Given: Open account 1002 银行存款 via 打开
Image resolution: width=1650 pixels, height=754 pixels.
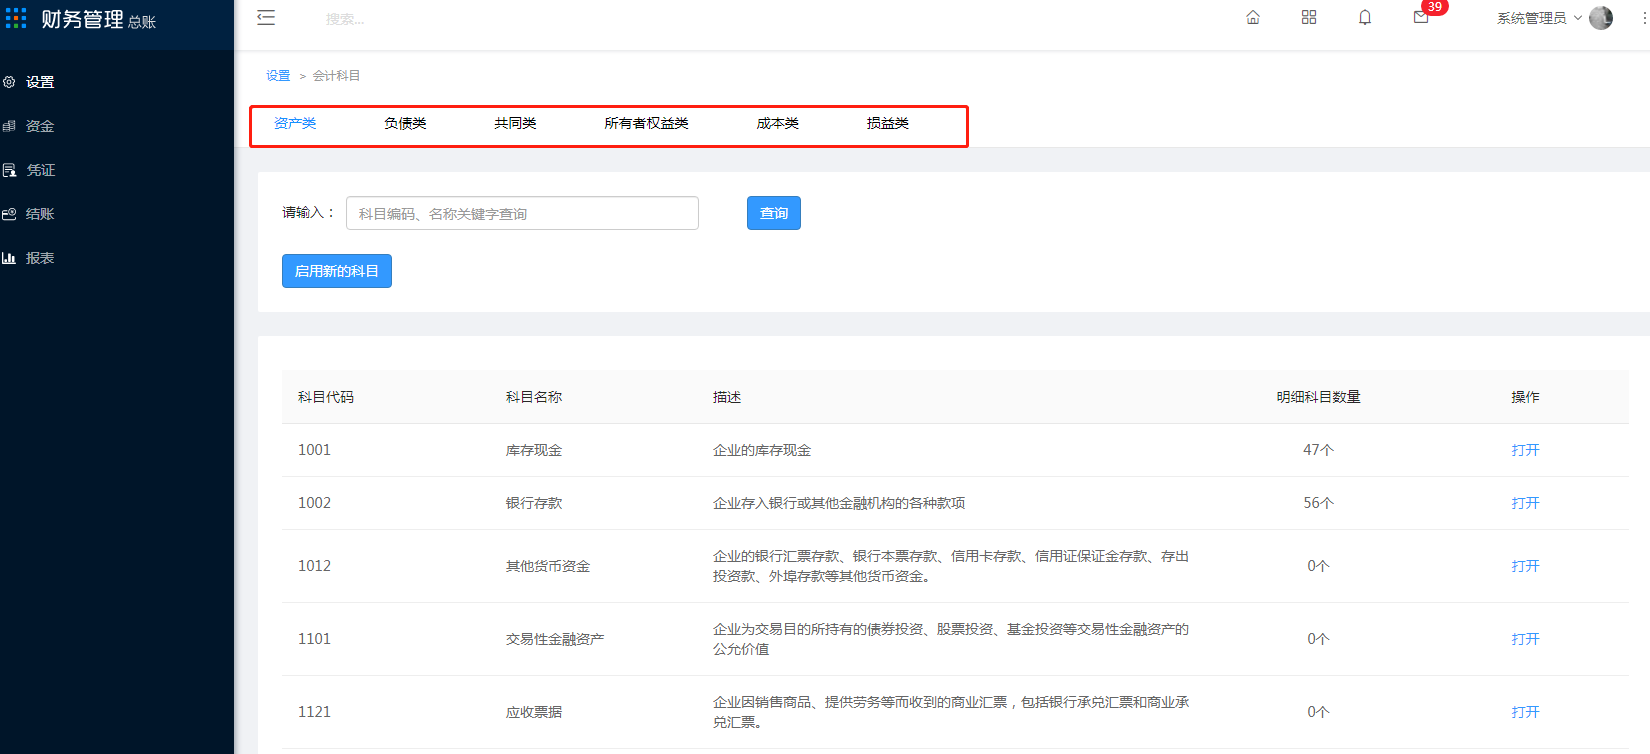Looking at the screenshot, I should pos(1525,503).
